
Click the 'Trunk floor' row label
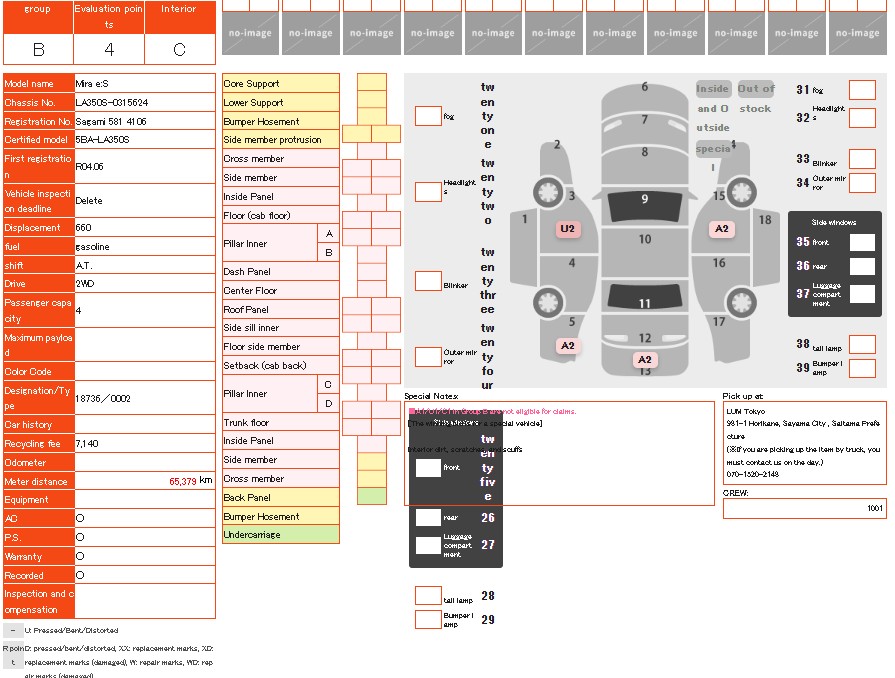[x=281, y=422]
